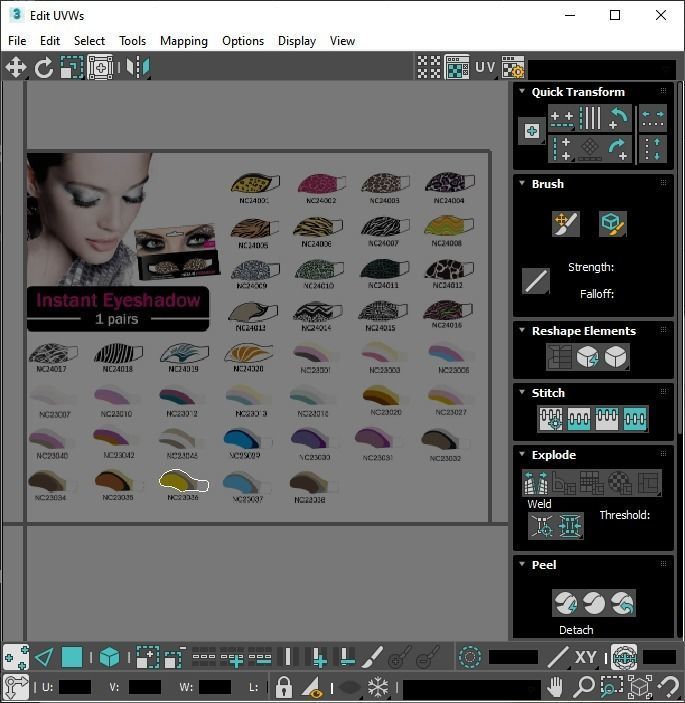
Task: Select the Move Selected Subobject tool
Action: [x=16, y=68]
